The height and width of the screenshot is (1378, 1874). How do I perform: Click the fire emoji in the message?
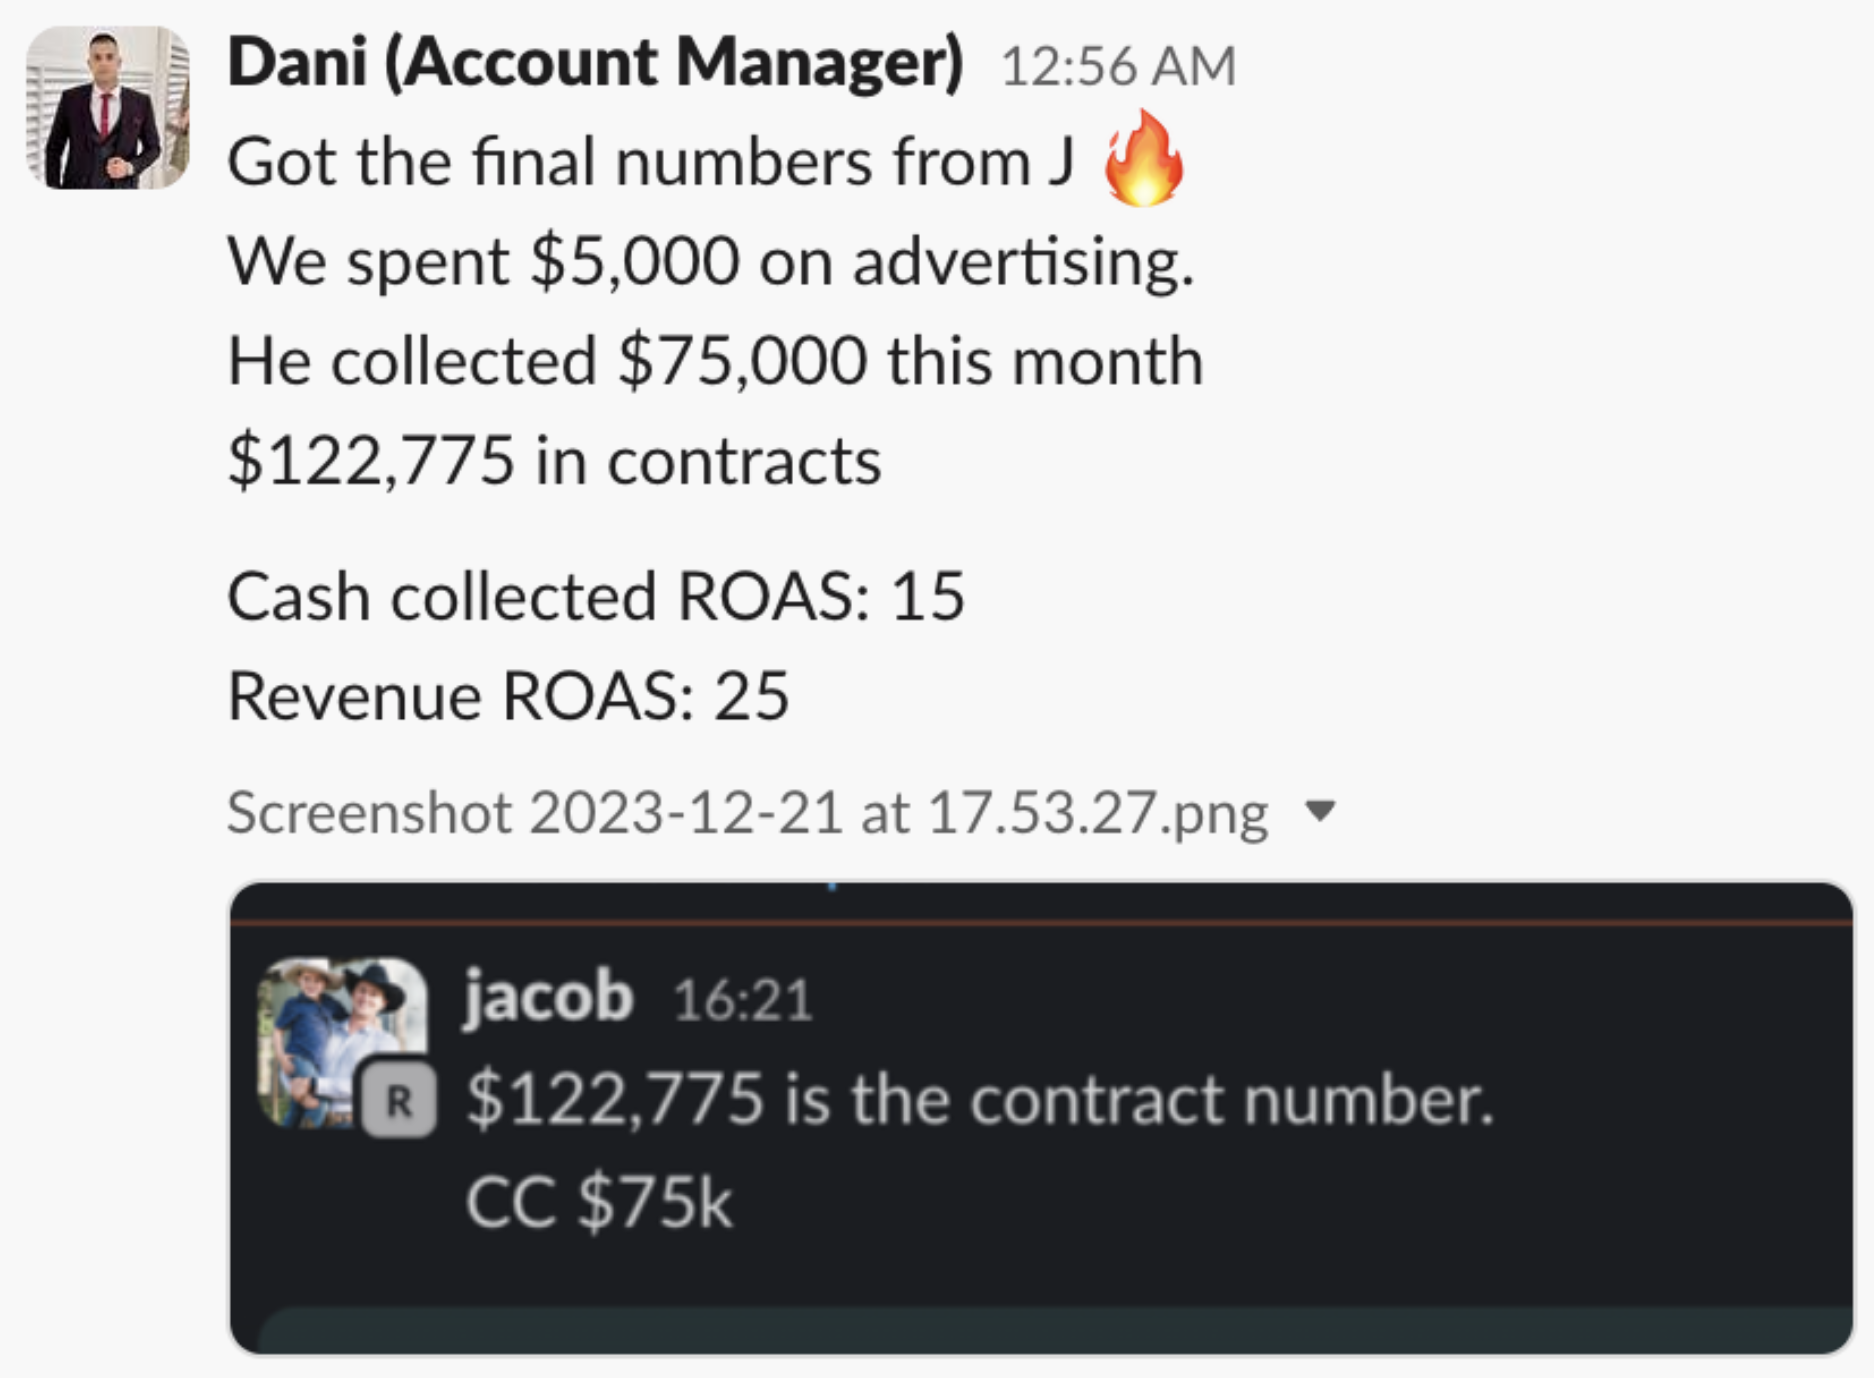coord(1143,160)
